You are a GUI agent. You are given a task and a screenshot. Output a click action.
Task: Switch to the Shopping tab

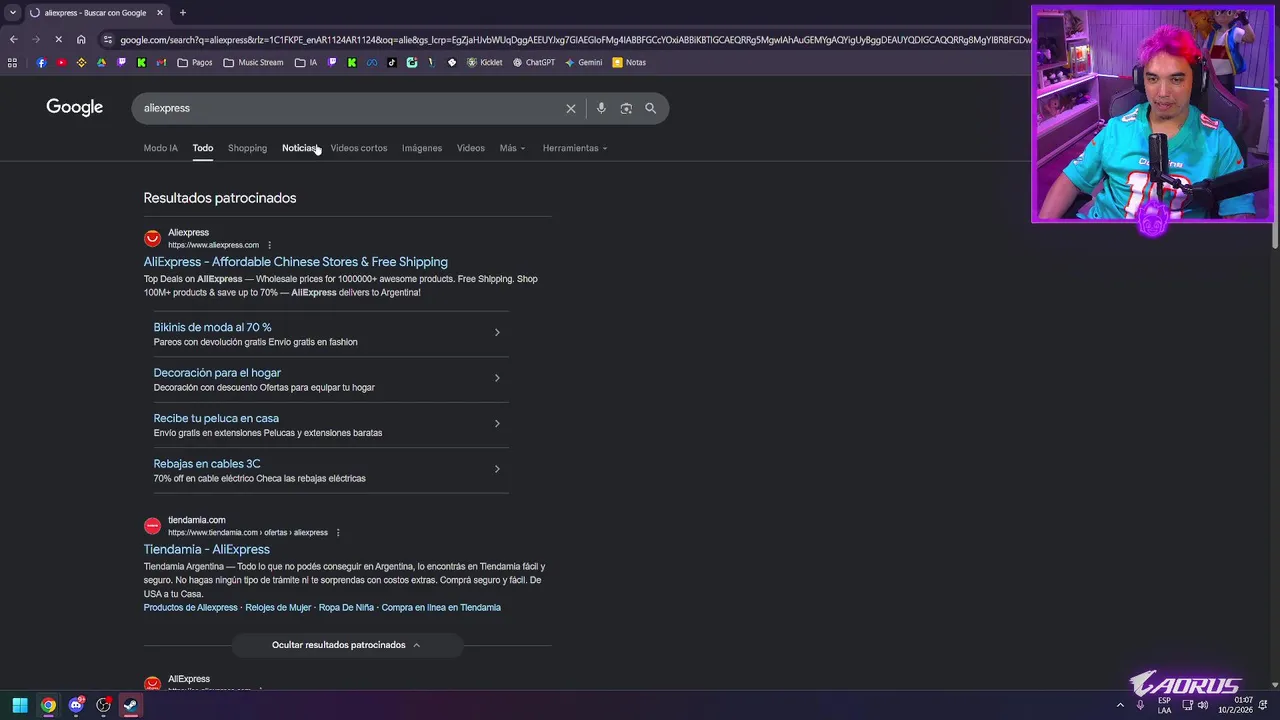pyautogui.click(x=247, y=148)
